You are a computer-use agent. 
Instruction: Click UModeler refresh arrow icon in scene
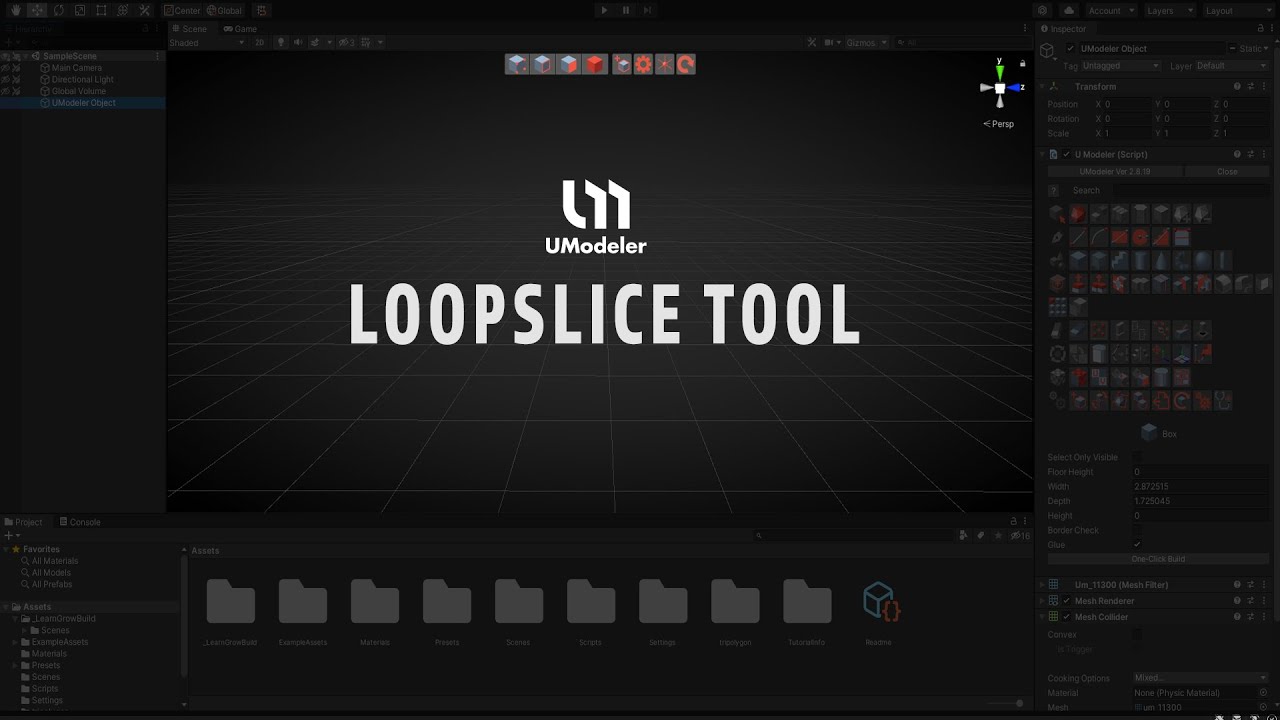685,64
